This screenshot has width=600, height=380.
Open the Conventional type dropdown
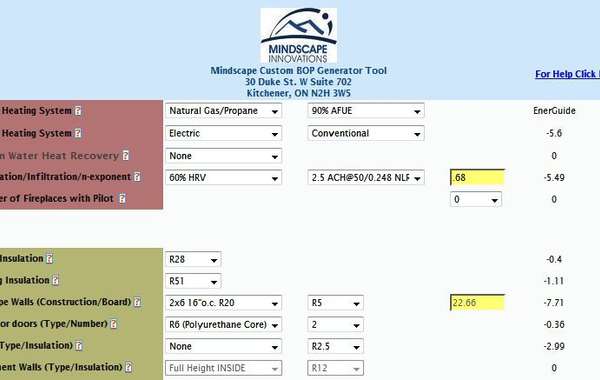[366, 133]
